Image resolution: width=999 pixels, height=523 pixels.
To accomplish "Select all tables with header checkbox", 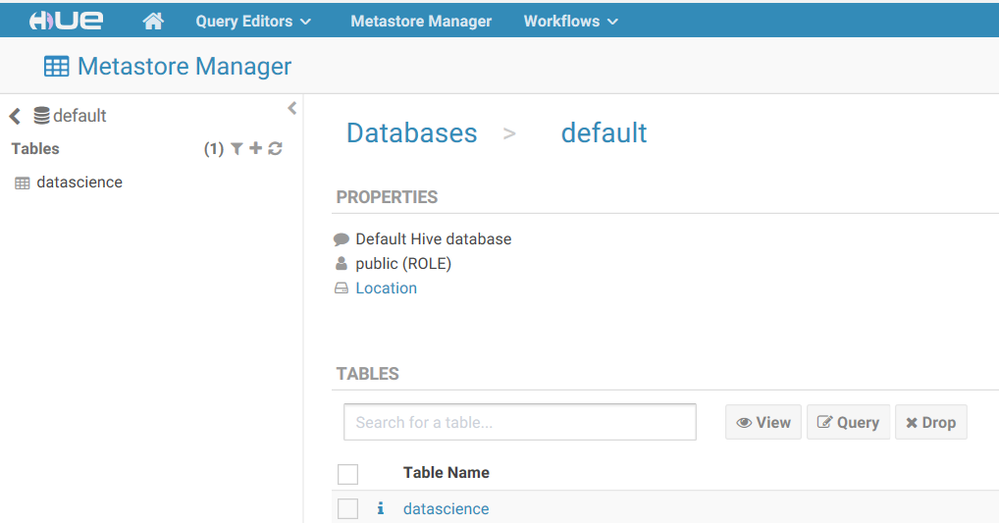I will pos(348,473).
